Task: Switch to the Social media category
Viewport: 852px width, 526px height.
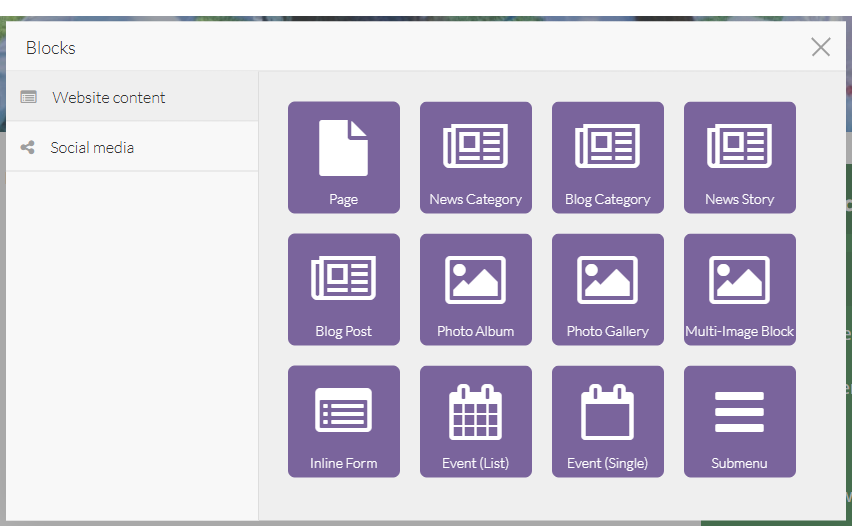Action: click(x=92, y=148)
